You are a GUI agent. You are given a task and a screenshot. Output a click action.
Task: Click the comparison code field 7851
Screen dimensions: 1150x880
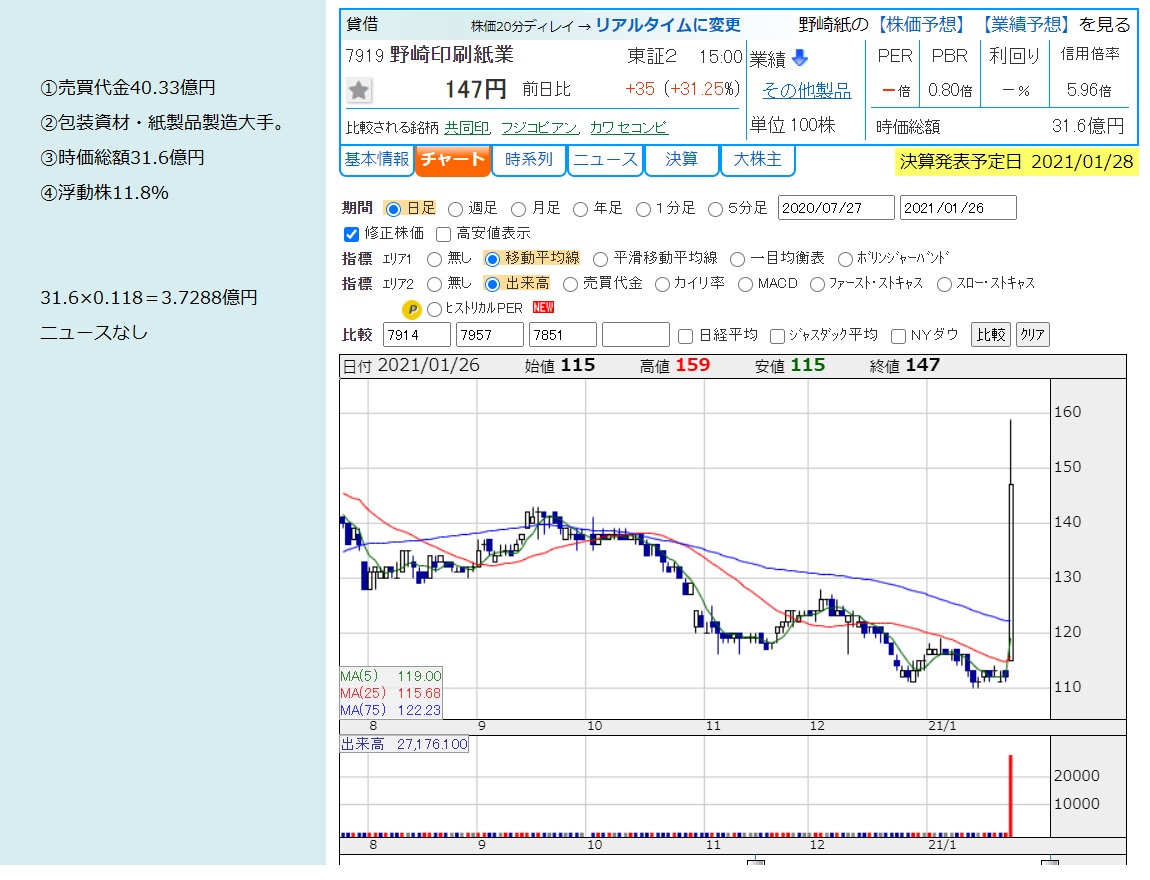[563, 334]
